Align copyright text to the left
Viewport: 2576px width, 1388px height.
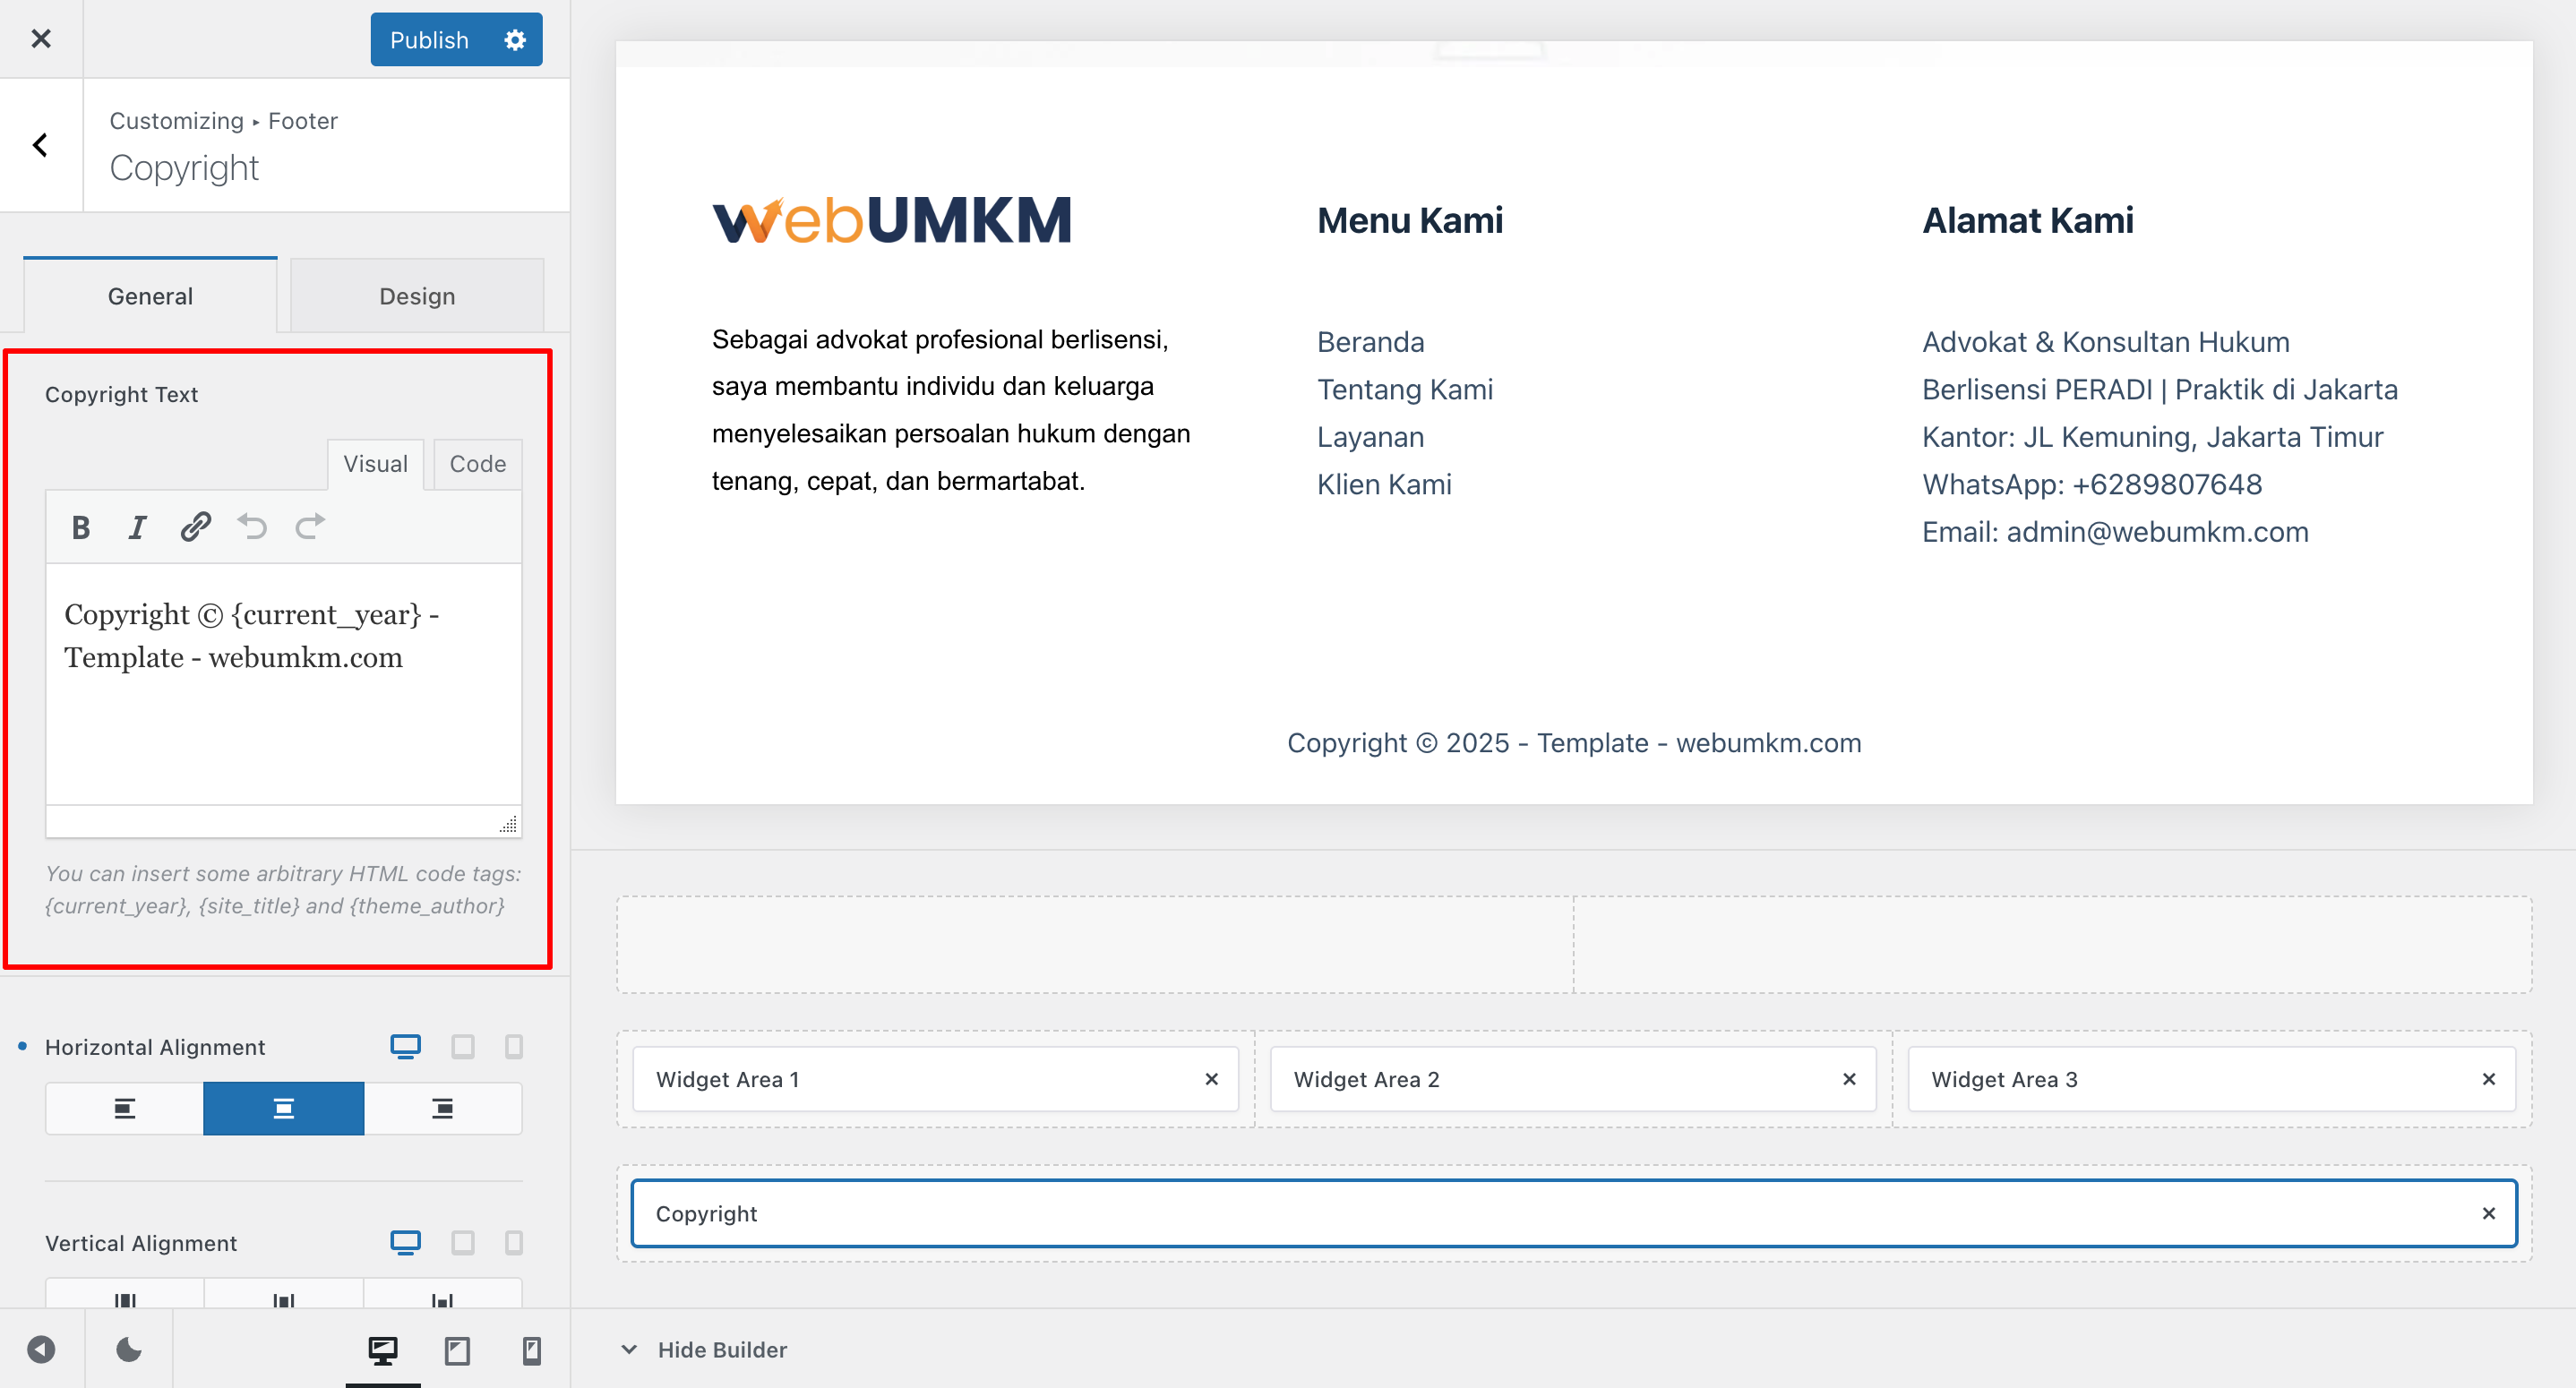124,1108
